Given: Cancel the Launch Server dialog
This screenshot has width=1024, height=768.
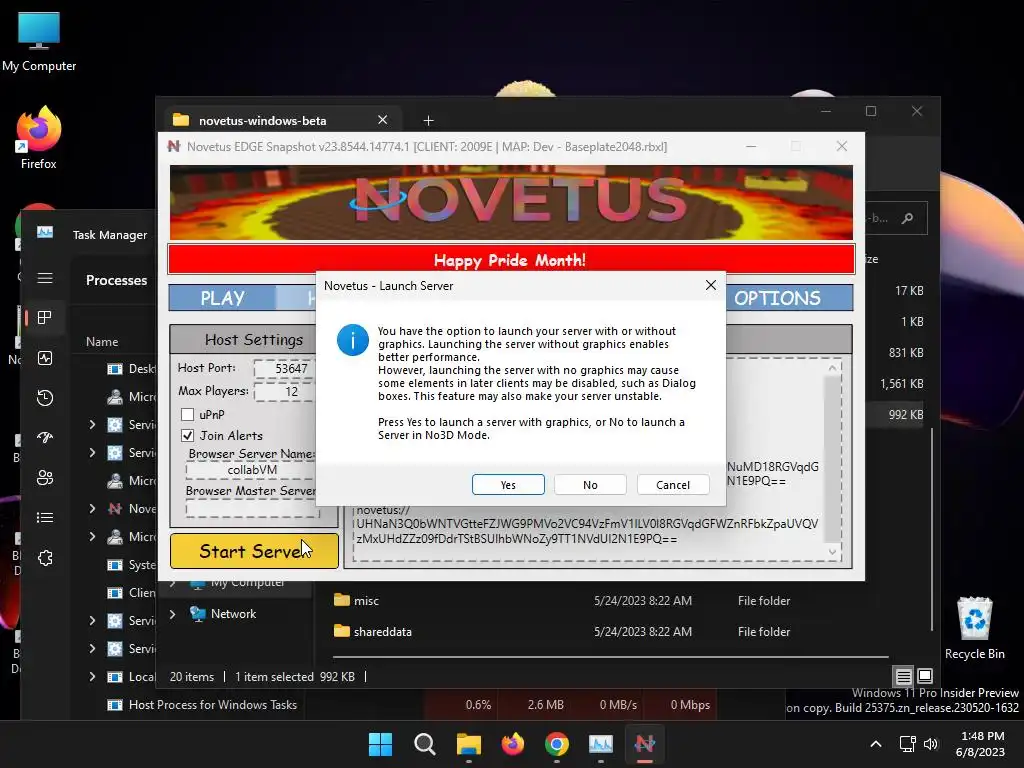Looking at the screenshot, I should click(x=673, y=485).
